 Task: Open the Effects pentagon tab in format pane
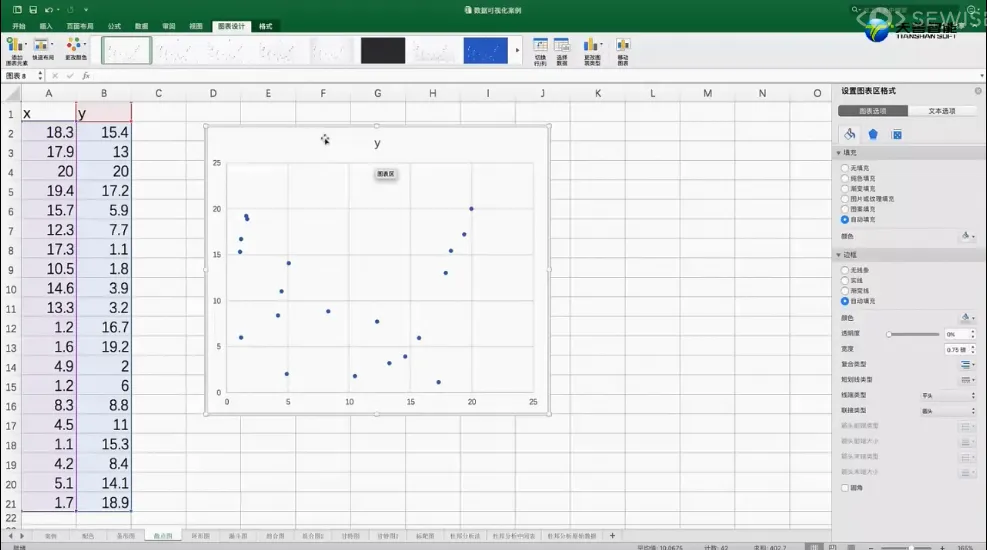click(873, 134)
